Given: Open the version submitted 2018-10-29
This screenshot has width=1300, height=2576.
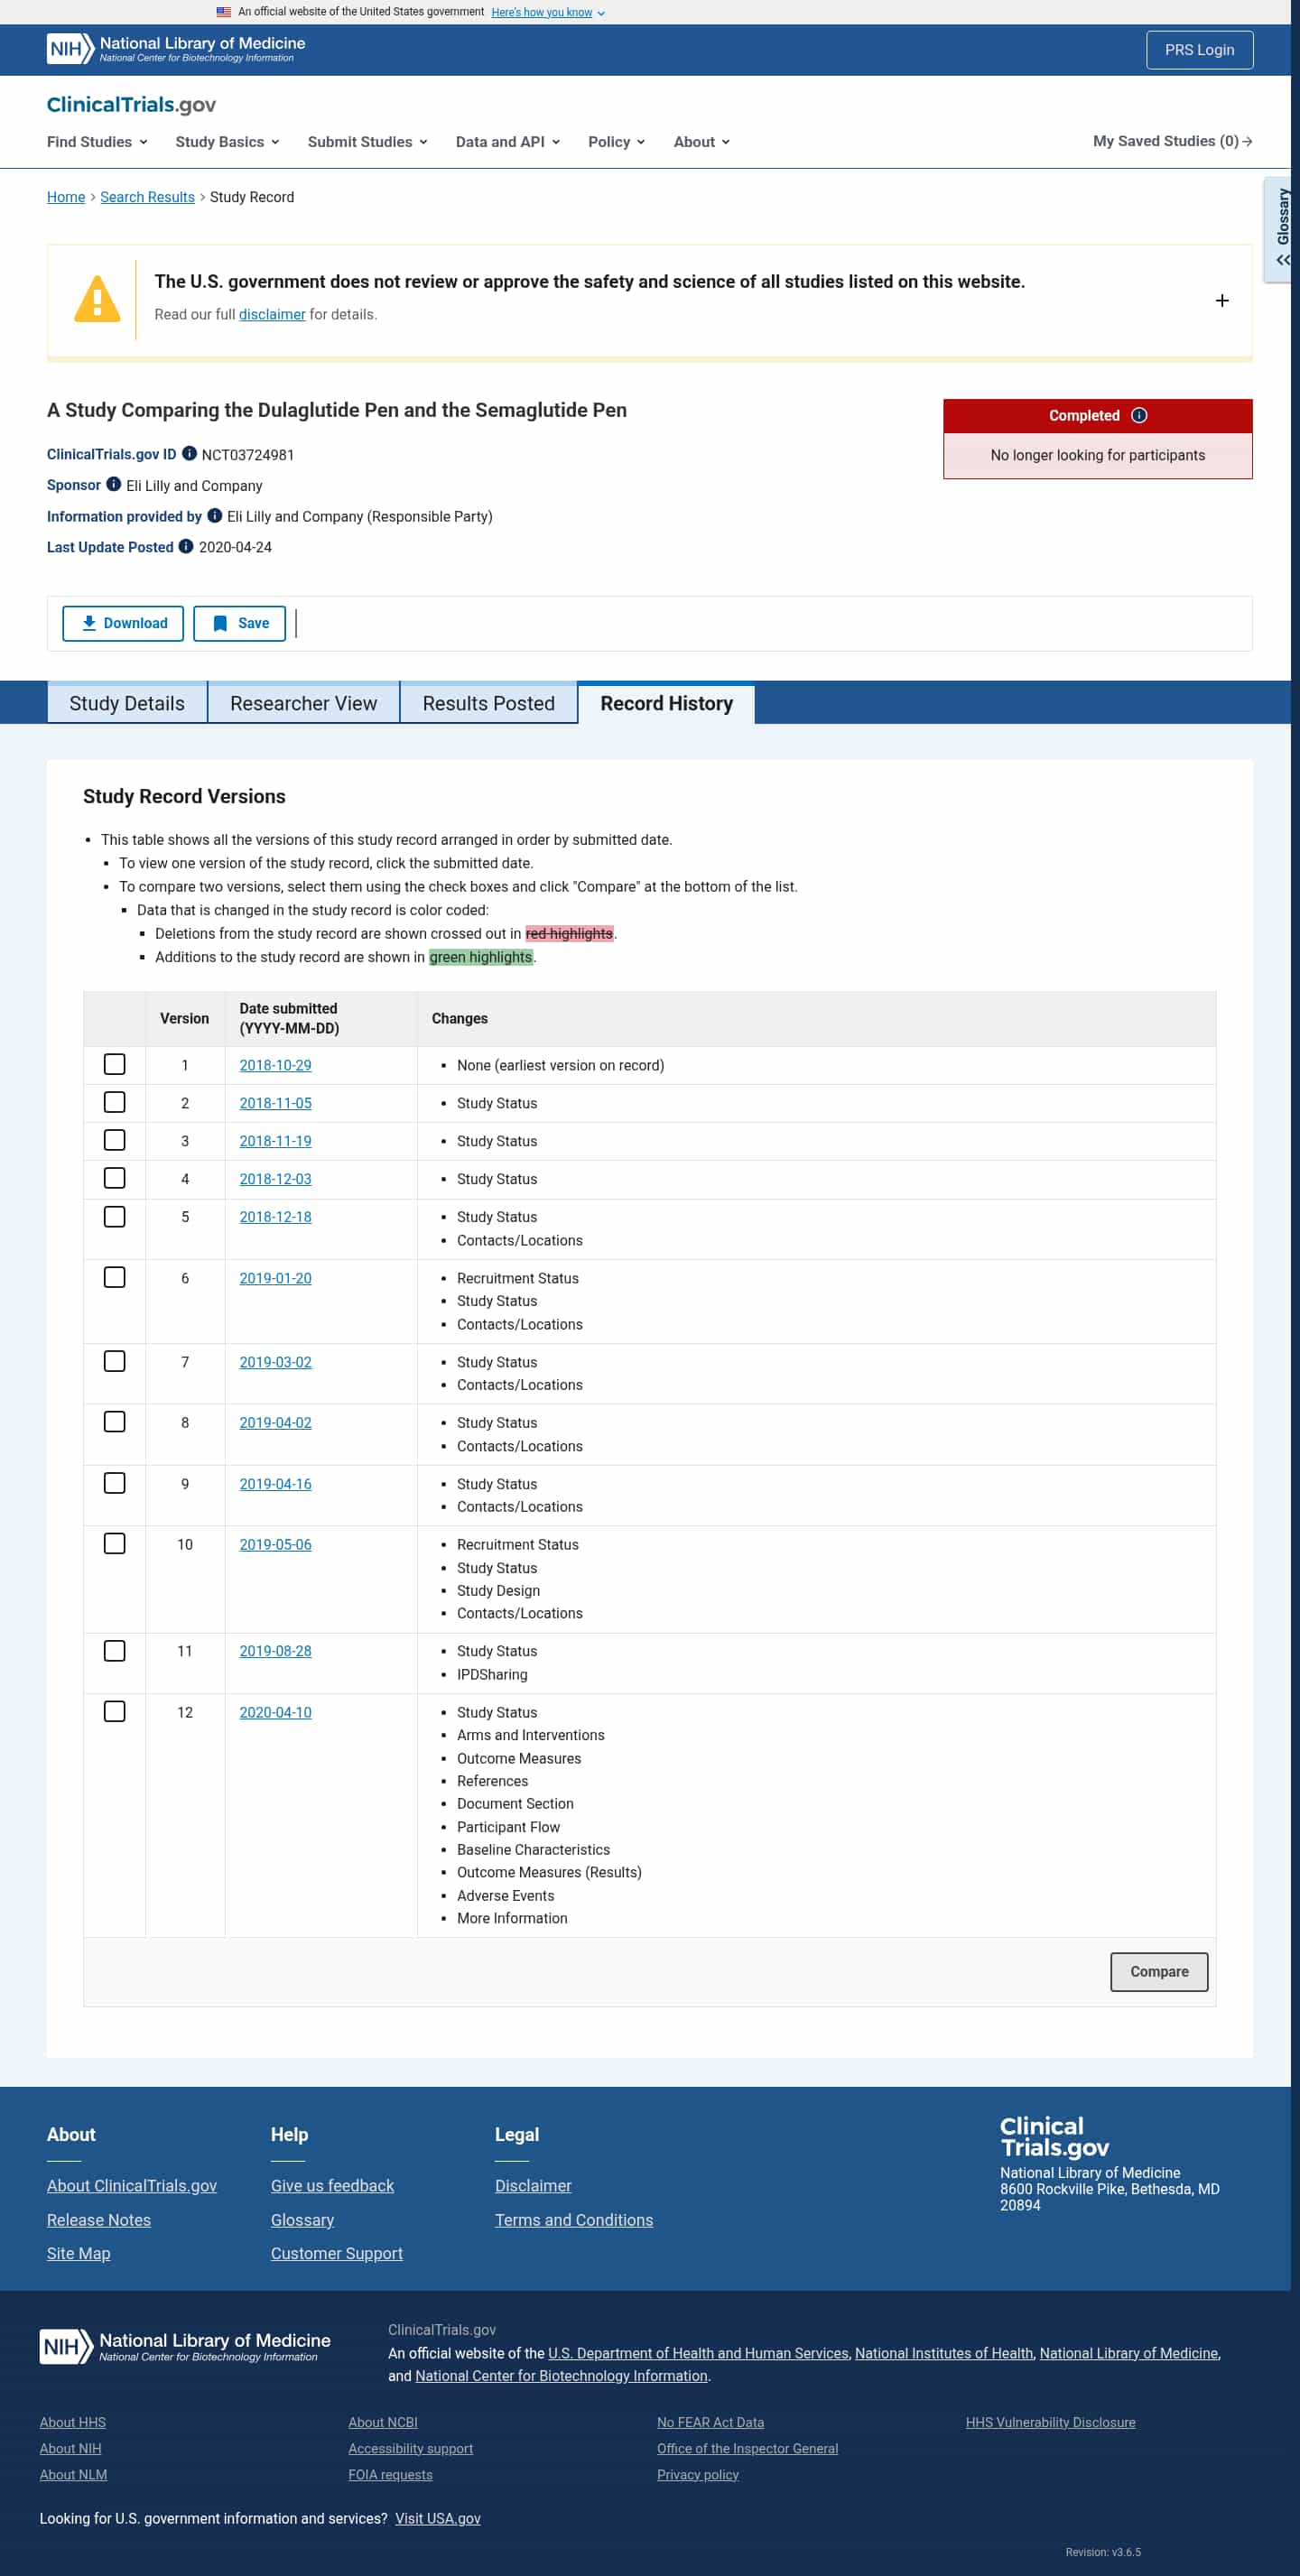Looking at the screenshot, I should click(x=275, y=1065).
